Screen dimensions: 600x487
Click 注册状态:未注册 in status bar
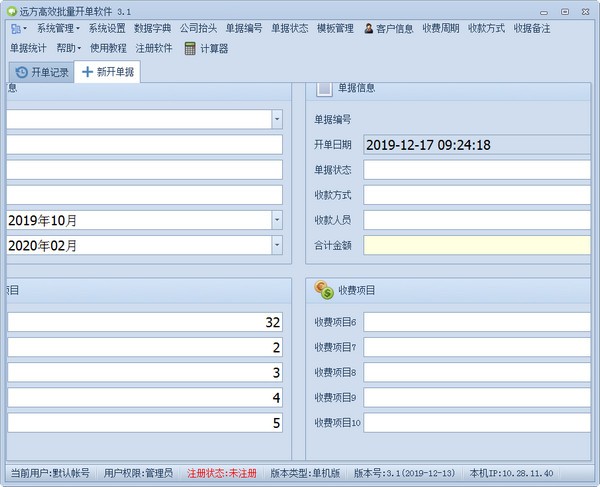(x=222, y=473)
